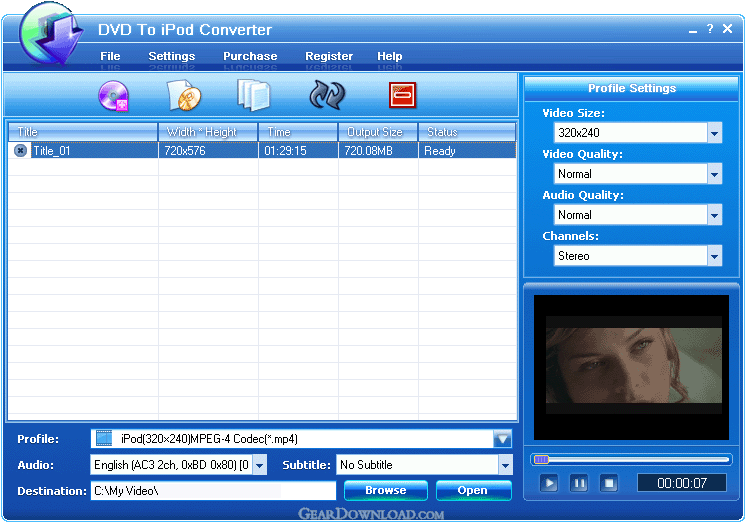745x523 pixels.
Task: Sort by the Output Size column header
Action: tap(378, 132)
